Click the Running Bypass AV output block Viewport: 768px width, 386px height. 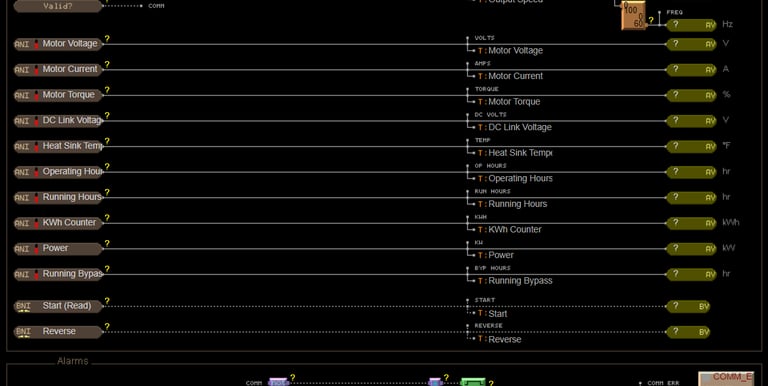tap(691, 274)
